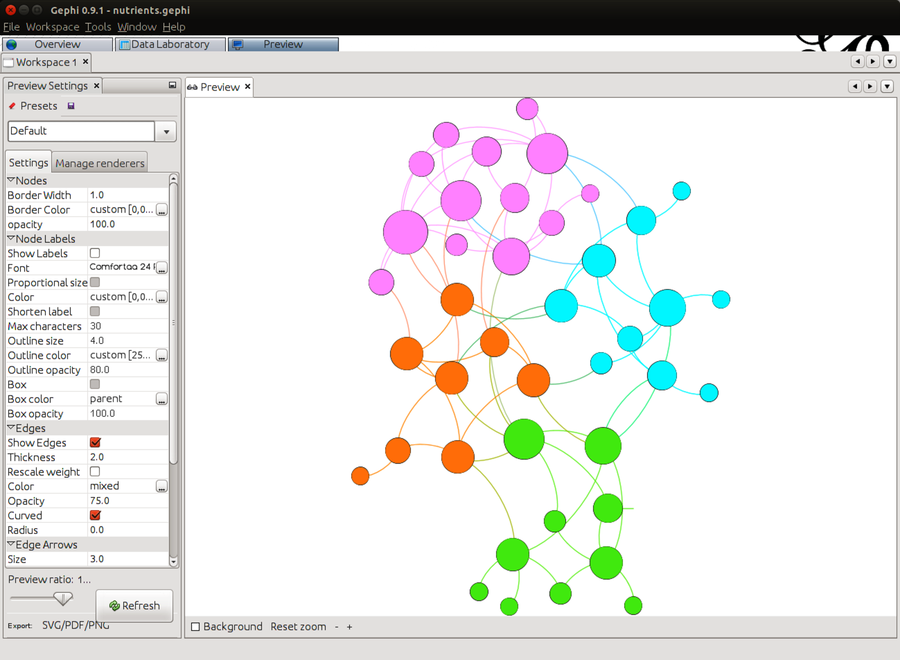
Task: Click the Border Width value 1.0
Action: (127, 195)
